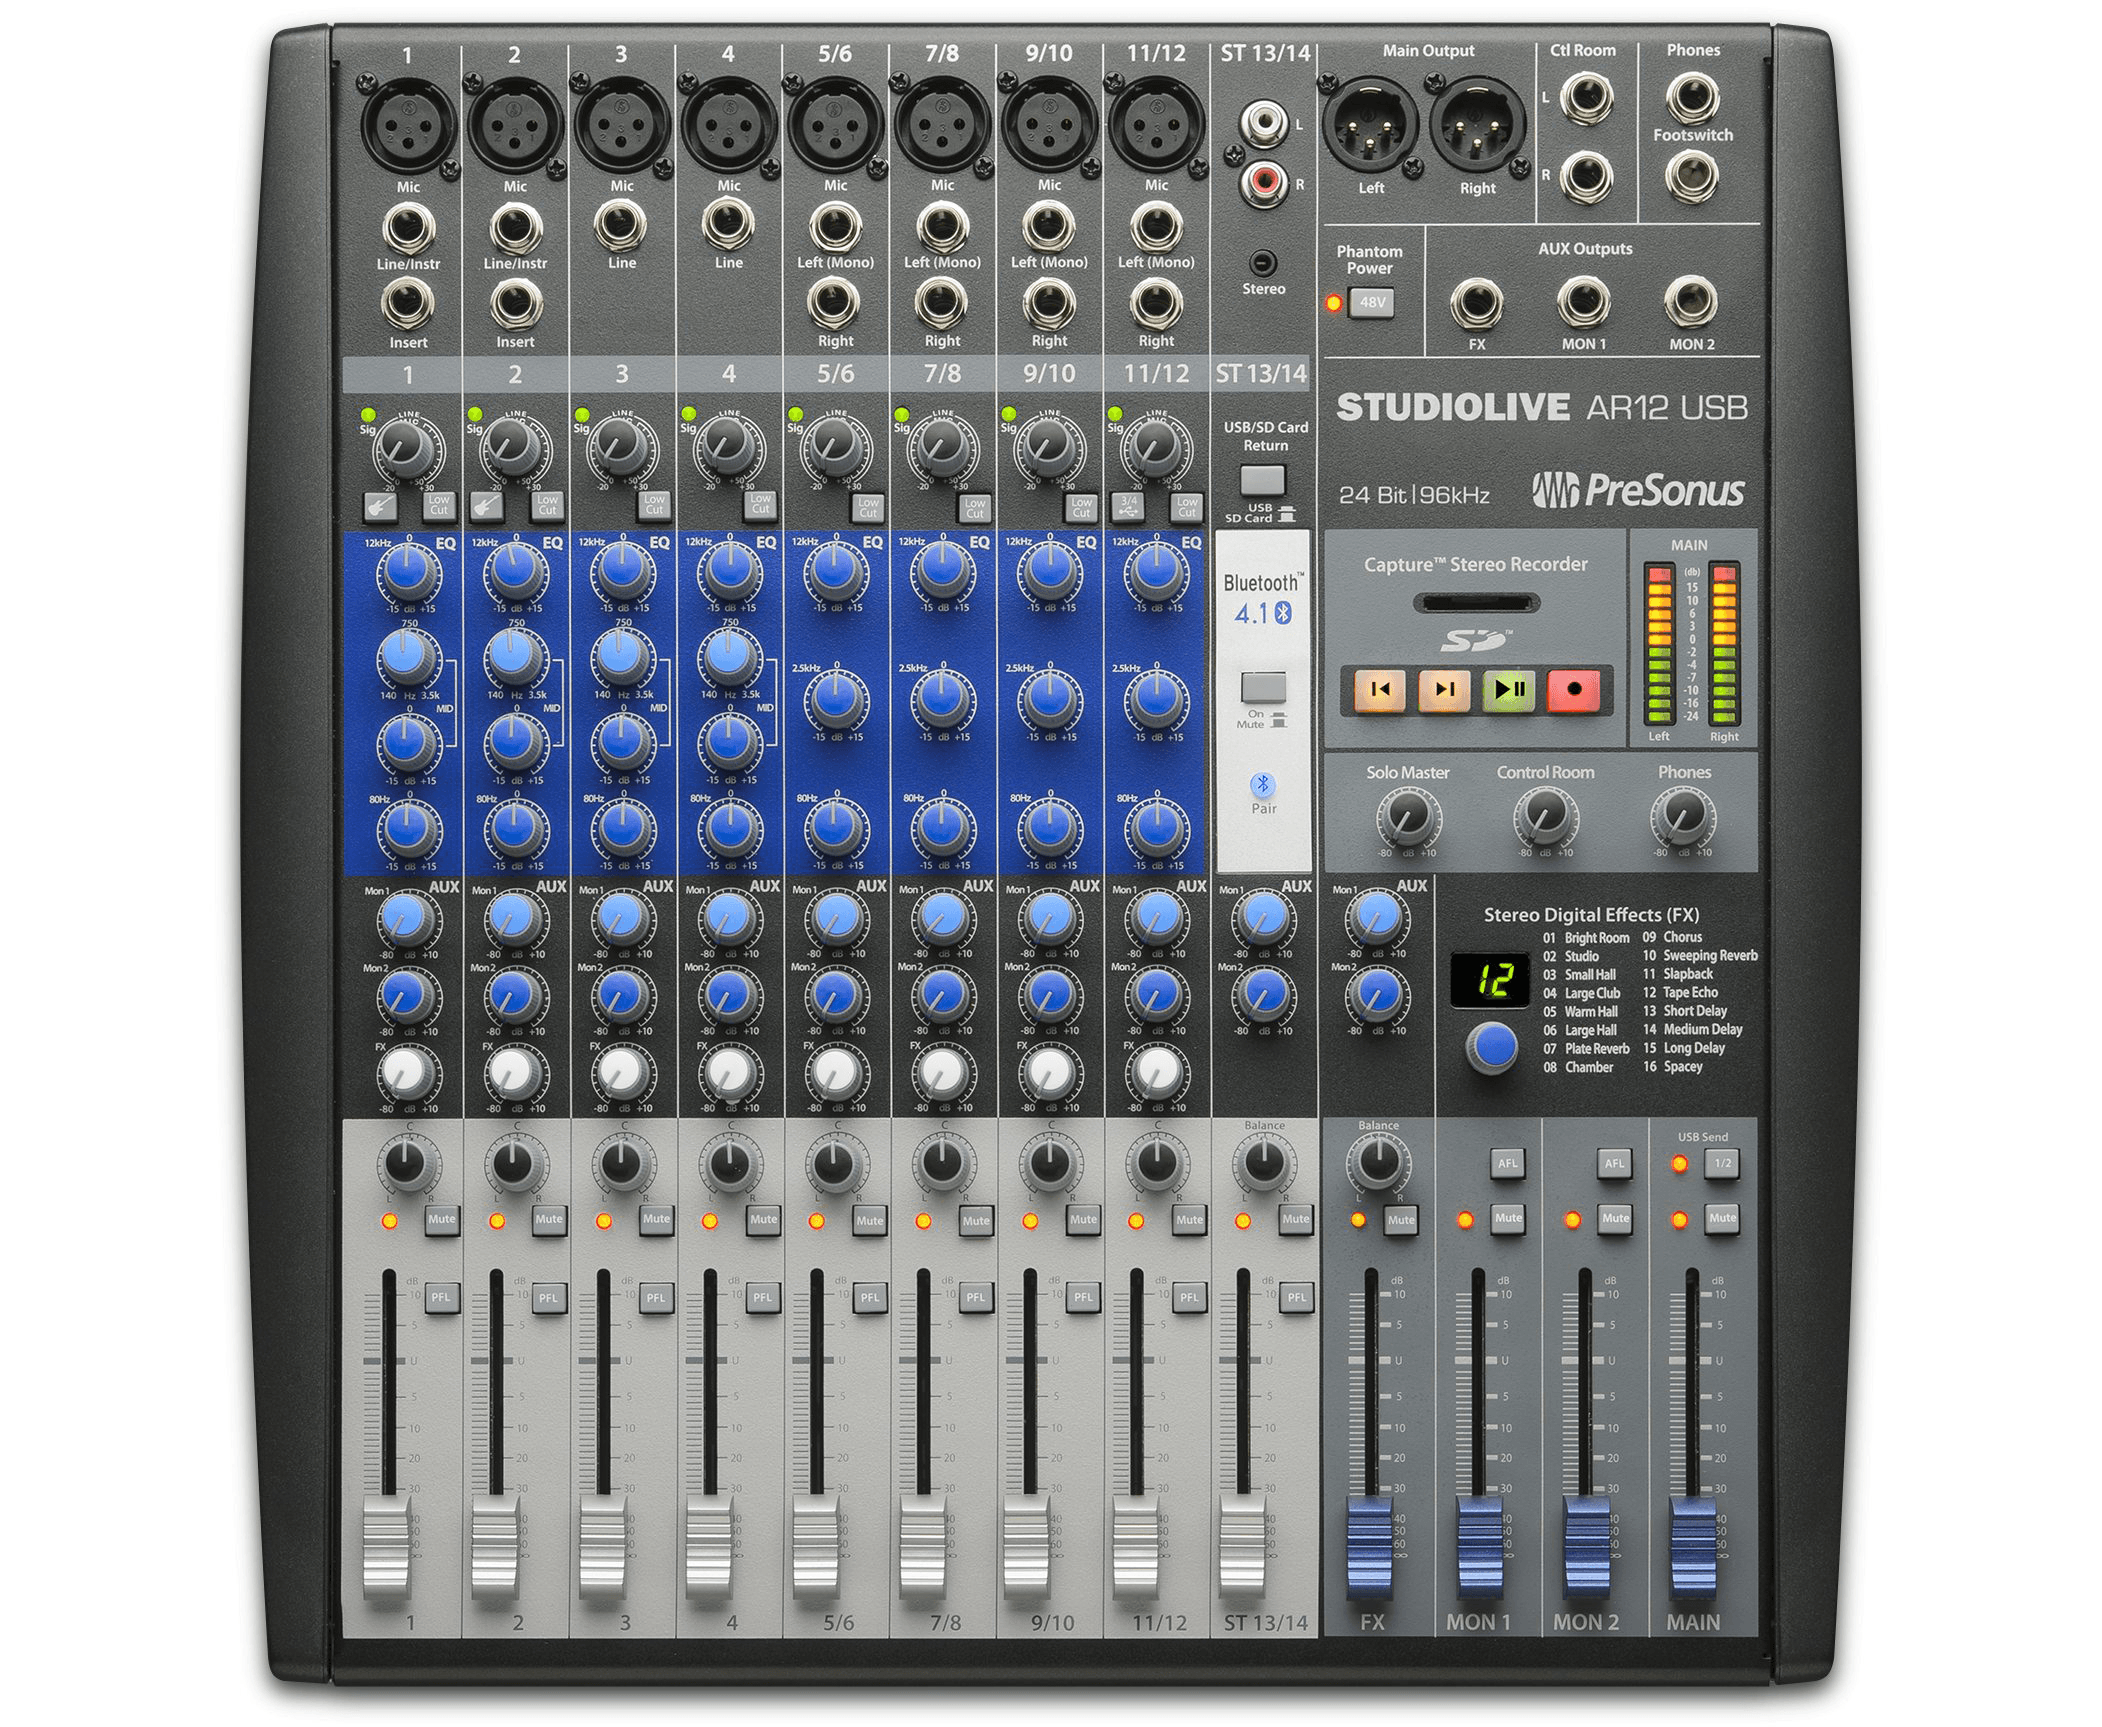Click the FX preset display showing 12
This screenshot has width=2102, height=1727.
[1490, 979]
